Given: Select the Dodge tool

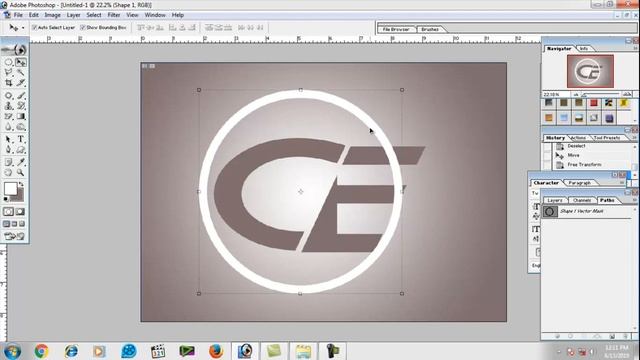Looking at the screenshot, I should point(20,127).
